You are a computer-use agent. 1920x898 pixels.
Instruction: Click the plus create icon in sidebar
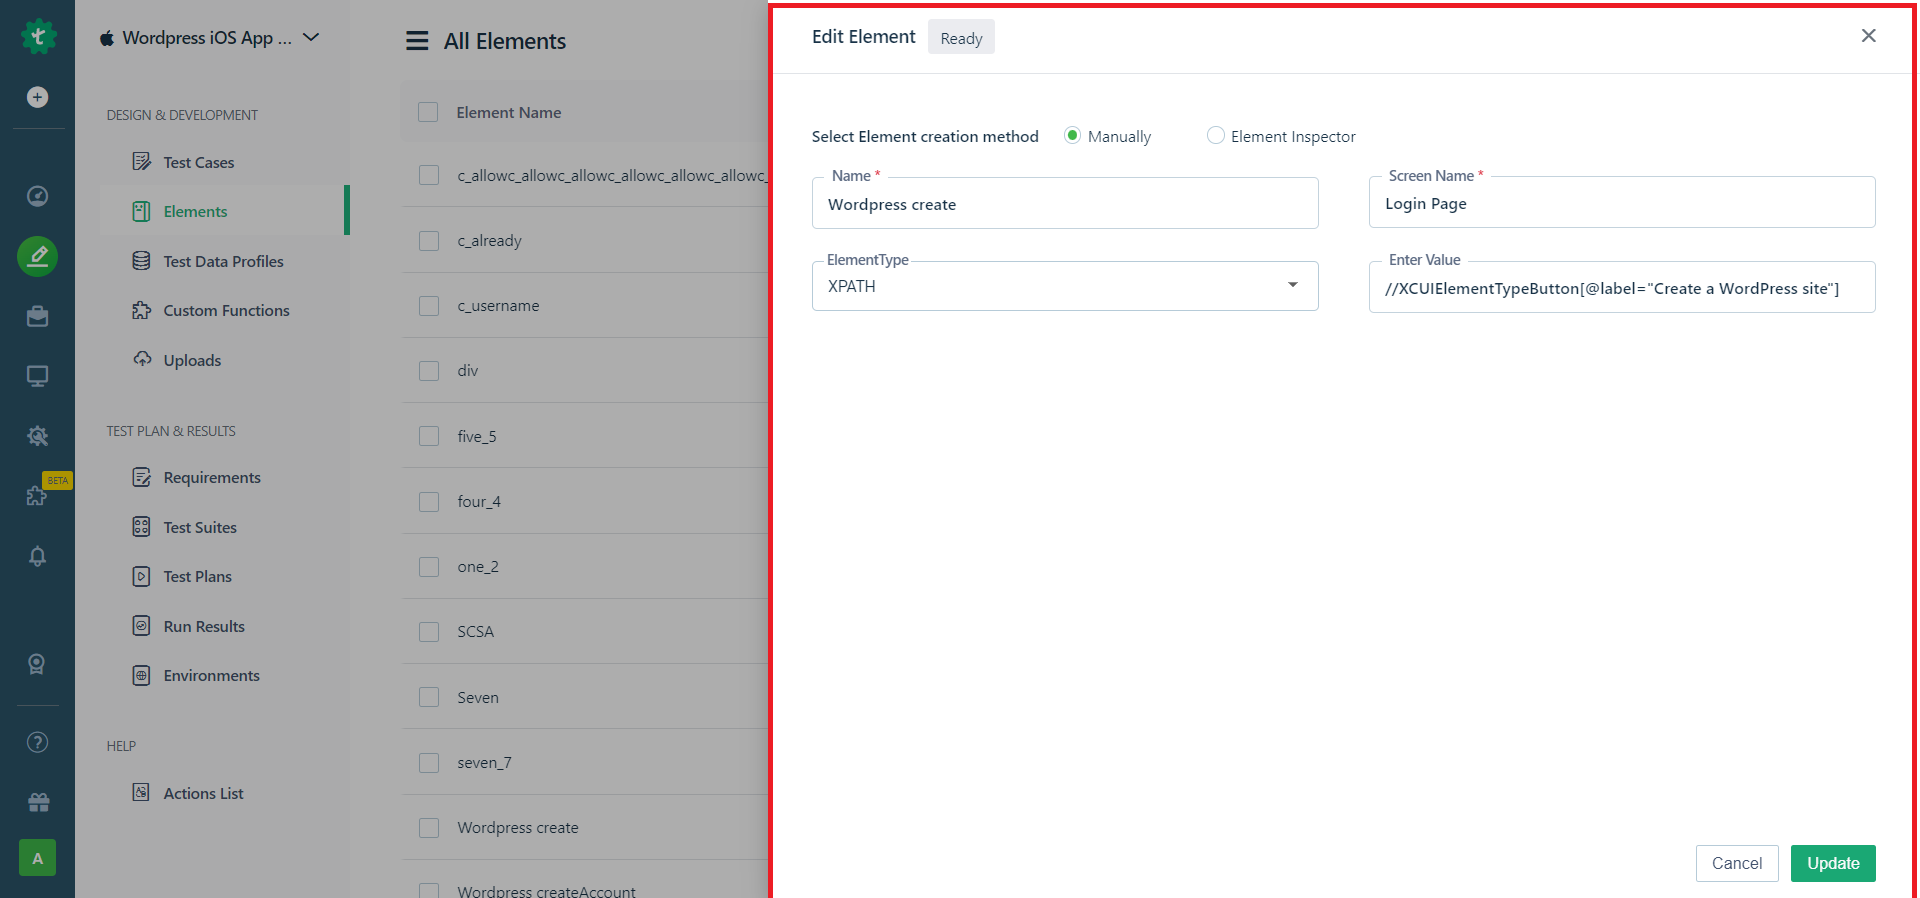pyautogui.click(x=37, y=97)
